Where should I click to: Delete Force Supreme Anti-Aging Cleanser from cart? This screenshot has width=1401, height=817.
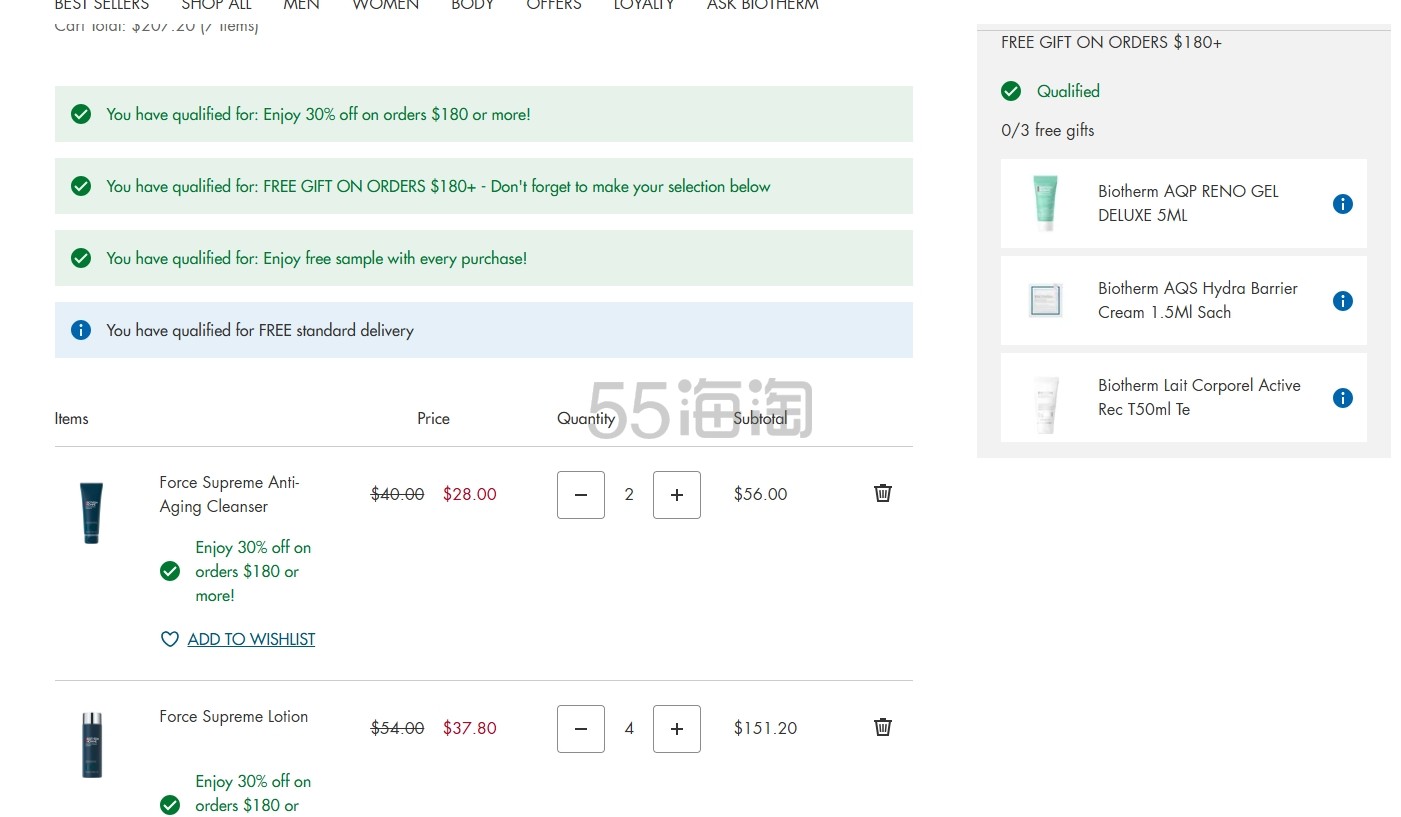coord(883,493)
